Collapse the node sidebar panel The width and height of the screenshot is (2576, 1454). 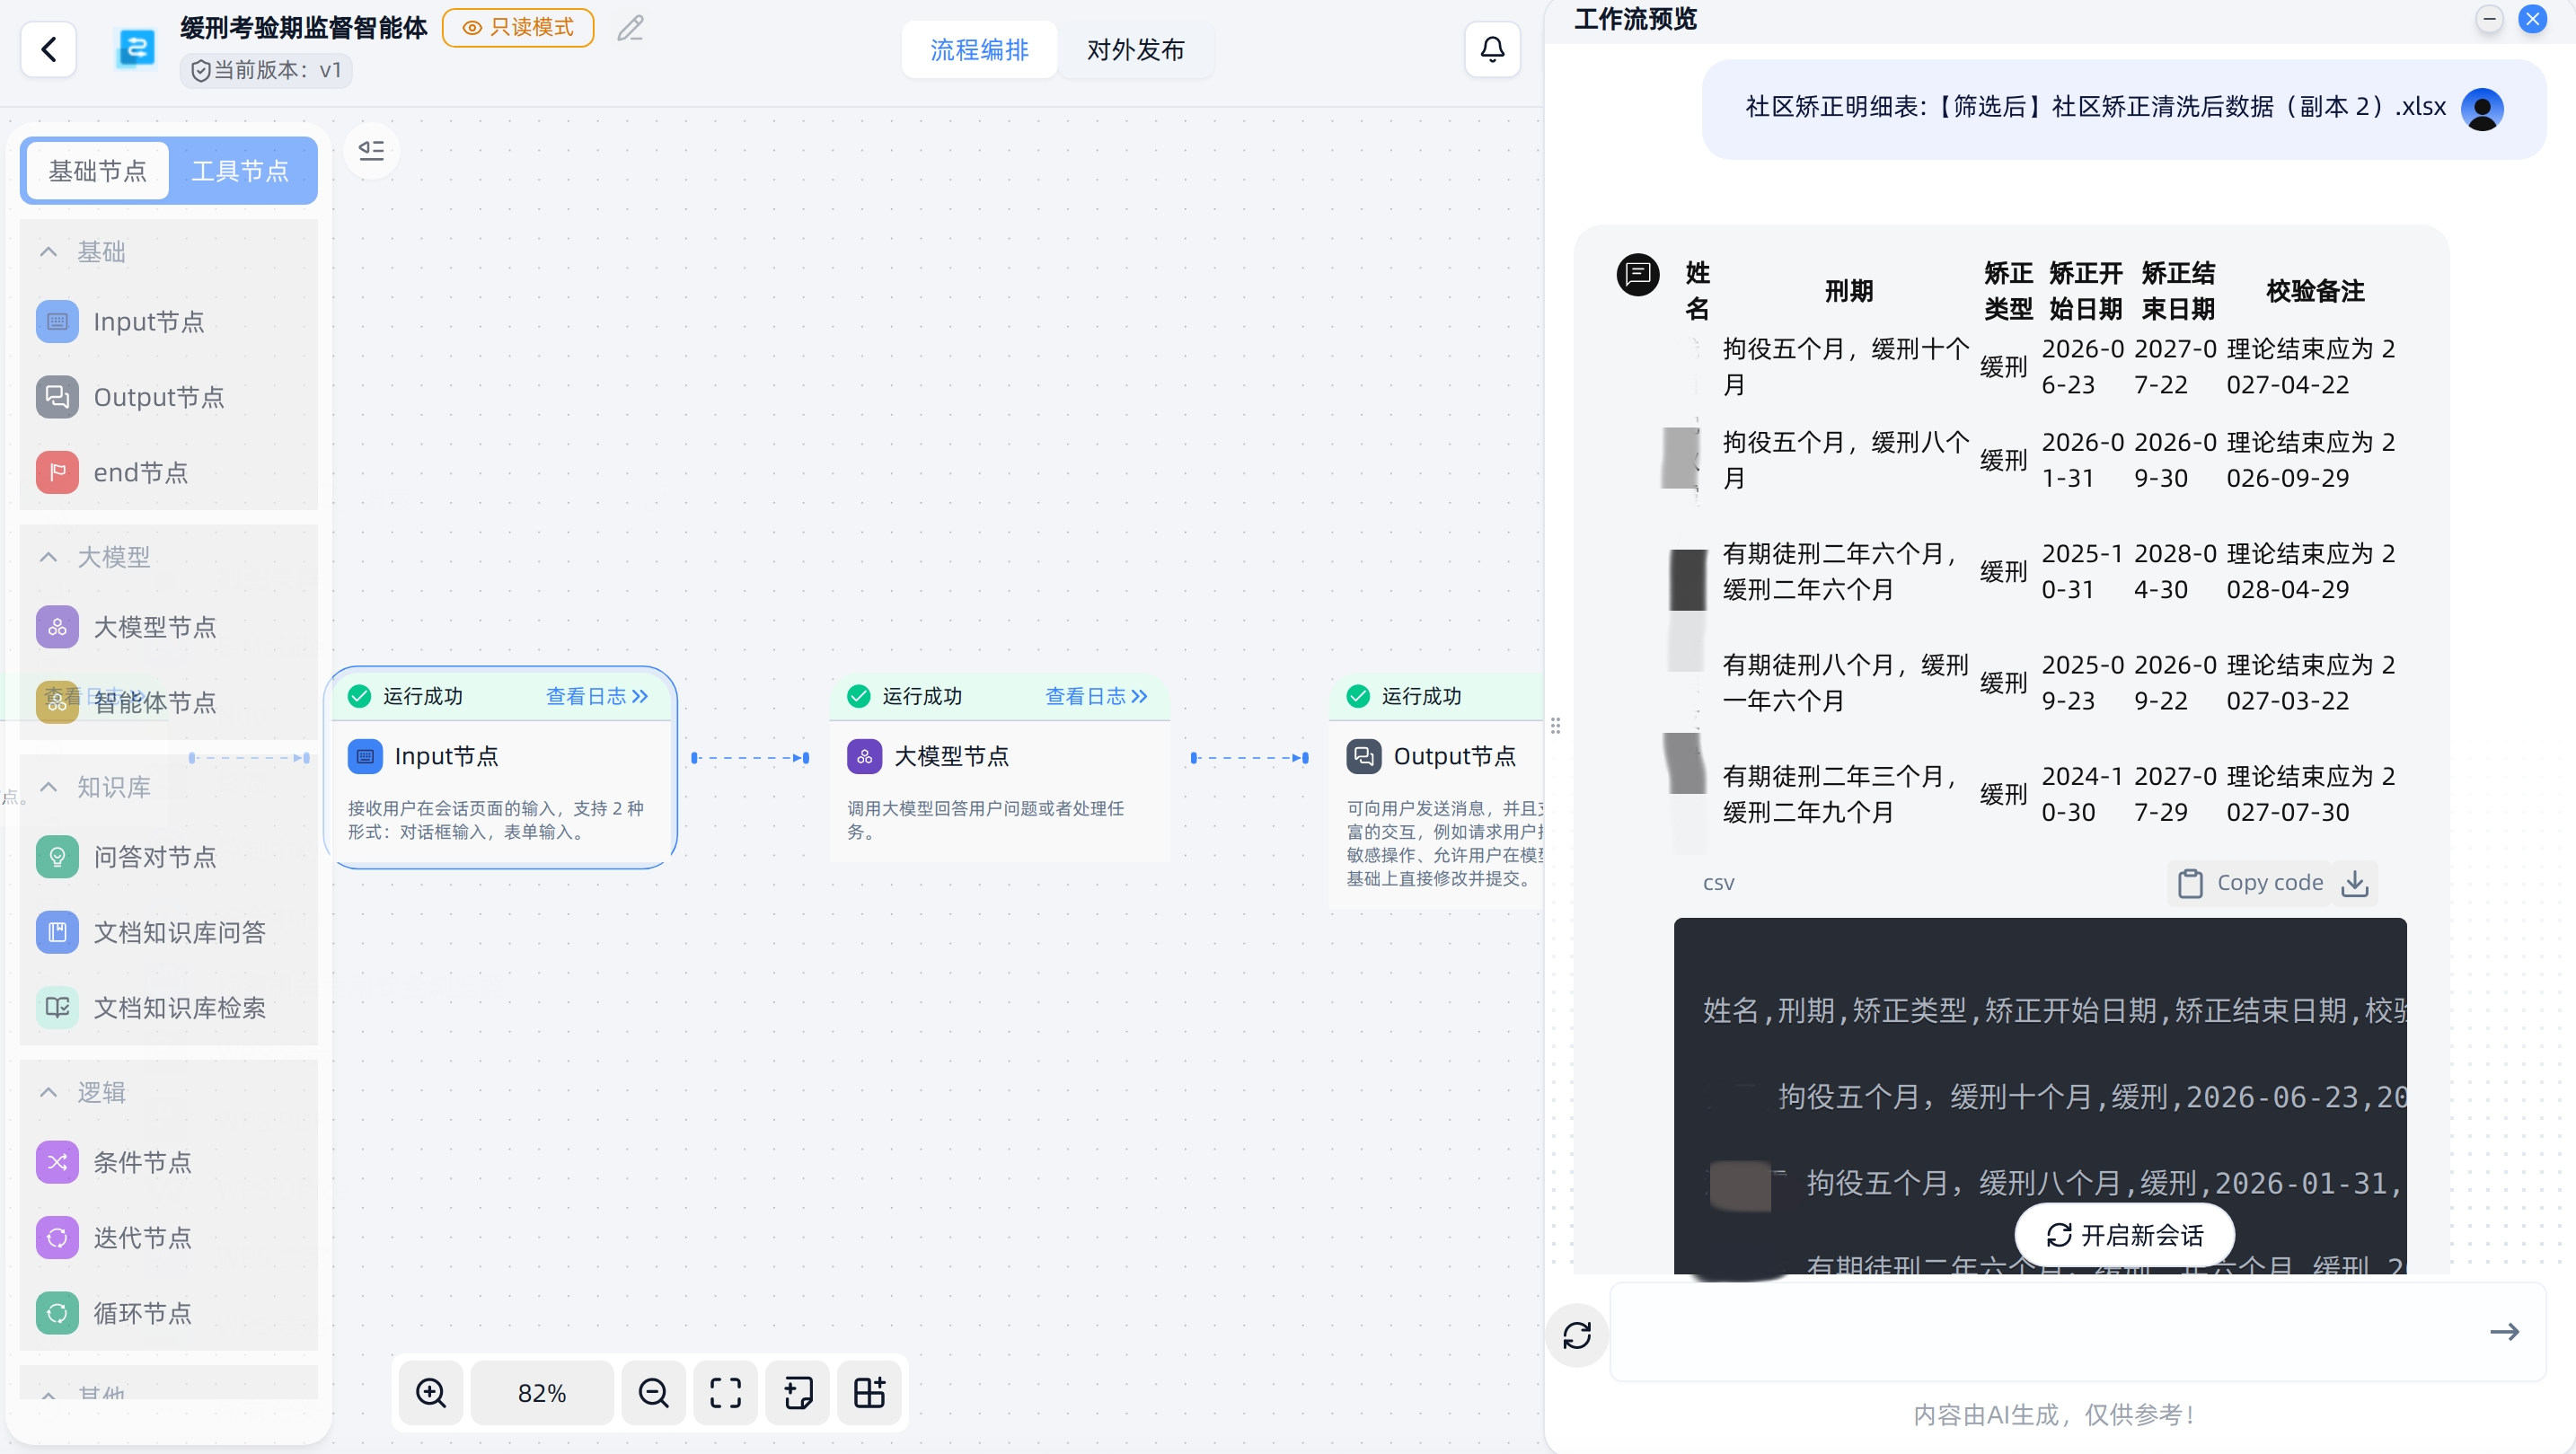point(371,150)
